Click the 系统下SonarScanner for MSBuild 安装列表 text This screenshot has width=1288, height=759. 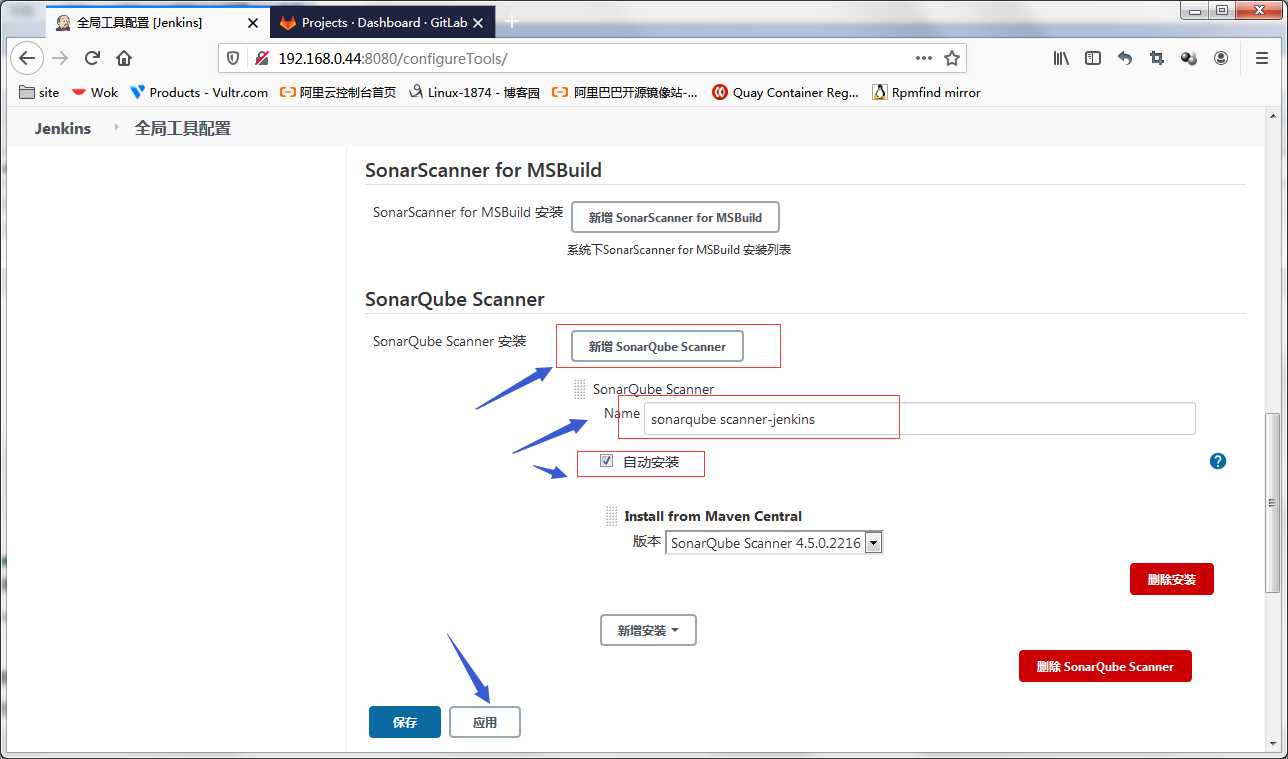click(x=679, y=250)
